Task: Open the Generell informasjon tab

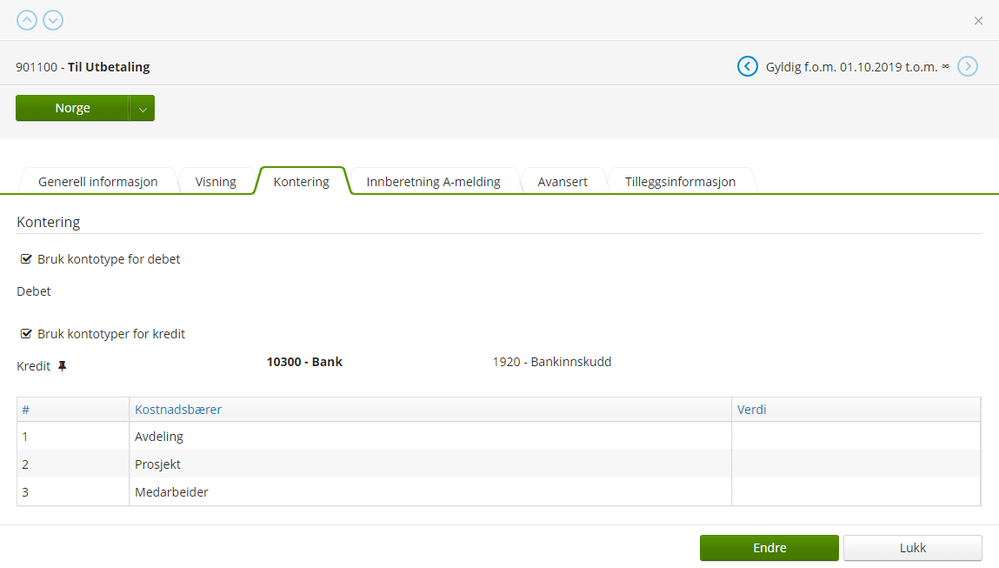Action: (x=98, y=181)
